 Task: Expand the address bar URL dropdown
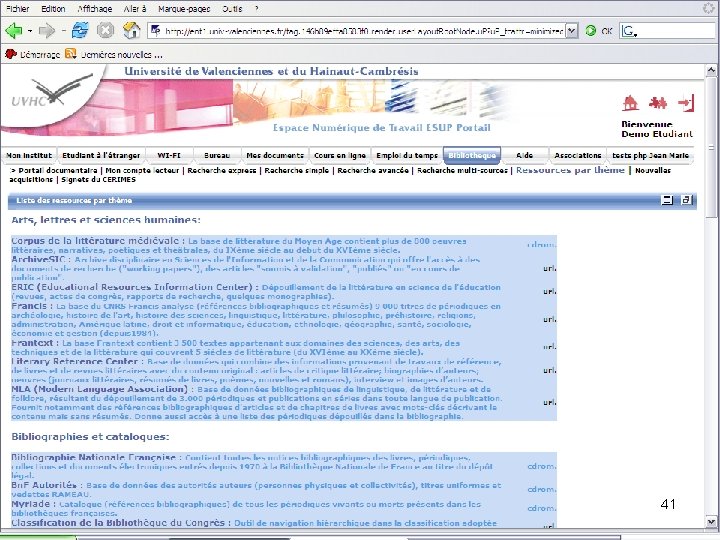(x=571, y=31)
